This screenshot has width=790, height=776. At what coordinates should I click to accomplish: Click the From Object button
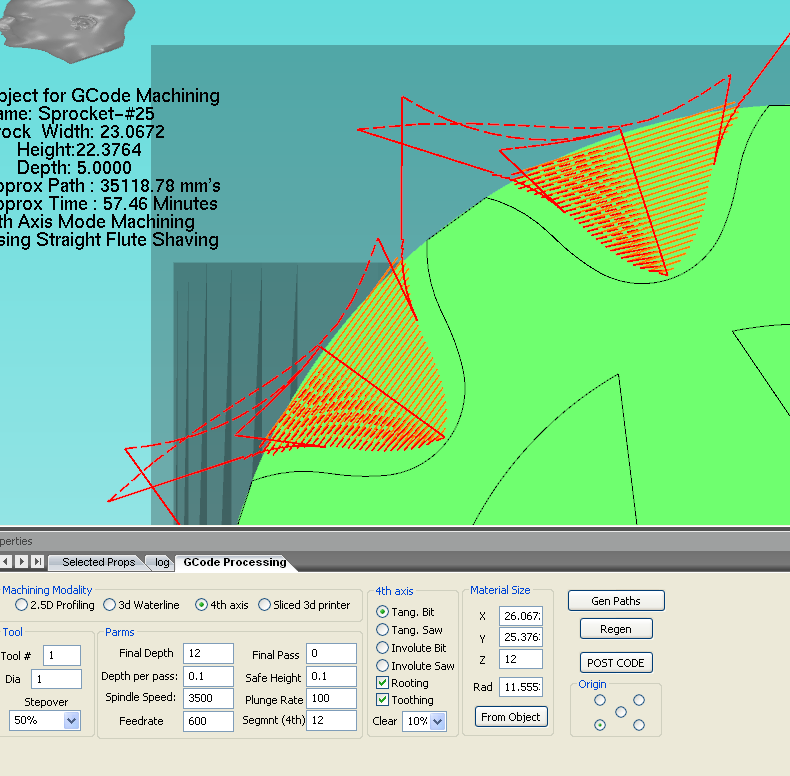click(511, 717)
